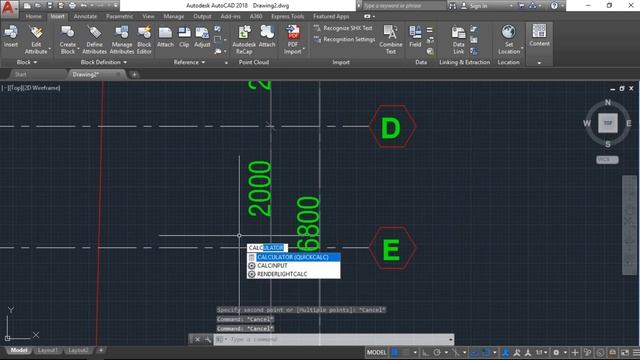640x360 pixels.
Task: Click the Undo arrow in Quick Access toolbar
Action: [x=84, y=6]
